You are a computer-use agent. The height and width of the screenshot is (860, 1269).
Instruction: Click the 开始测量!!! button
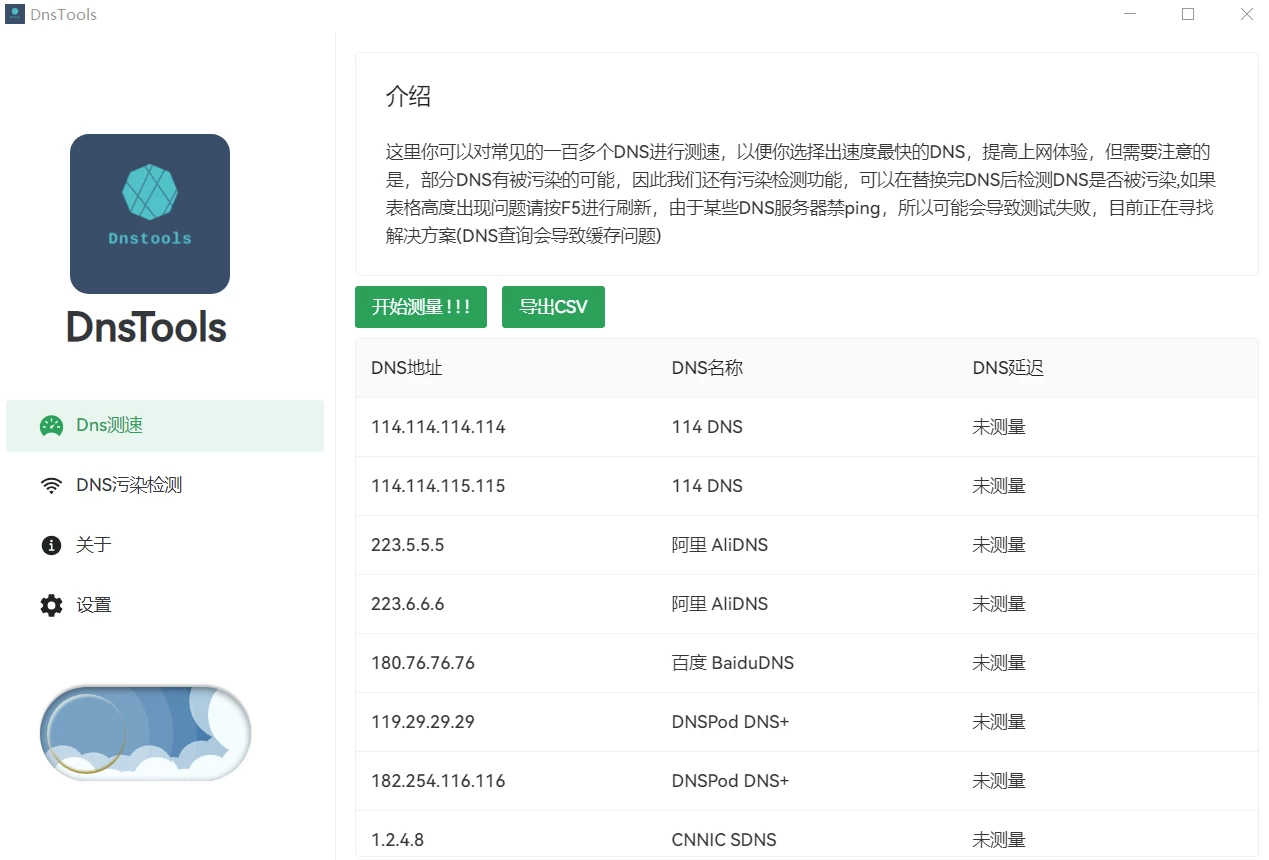coord(420,307)
